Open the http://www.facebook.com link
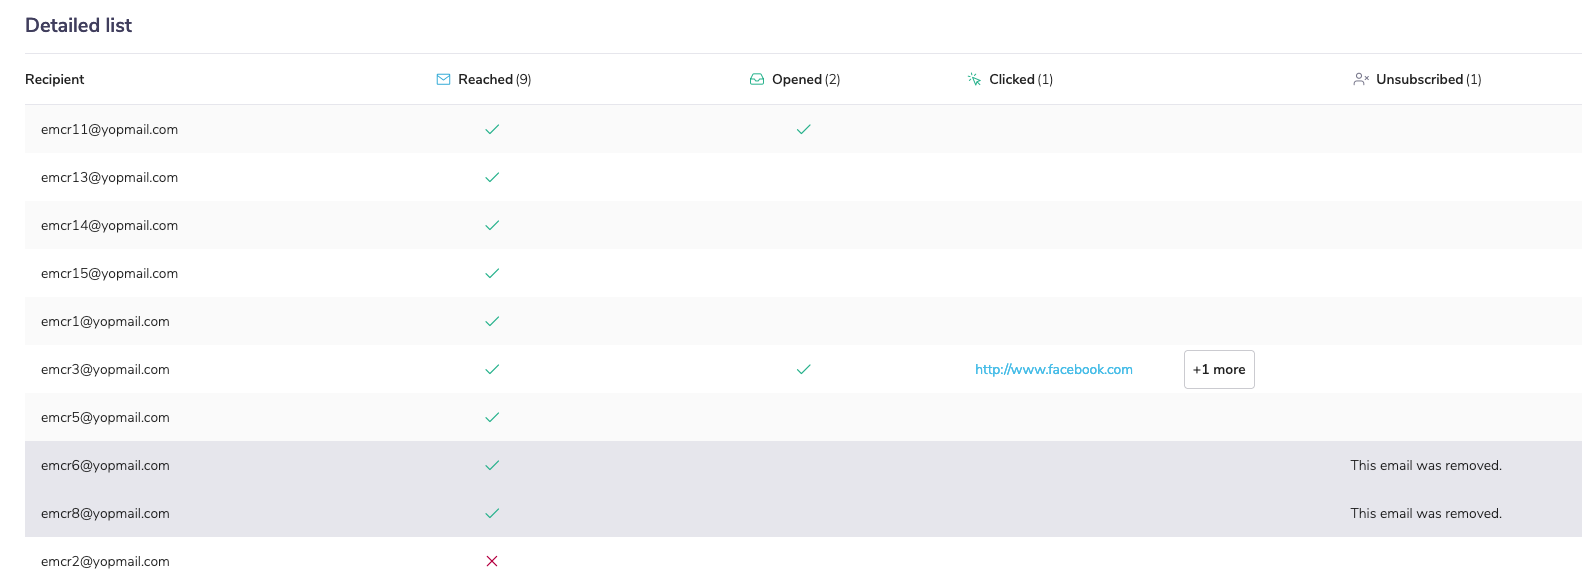The width and height of the screenshot is (1595, 583). [1054, 369]
